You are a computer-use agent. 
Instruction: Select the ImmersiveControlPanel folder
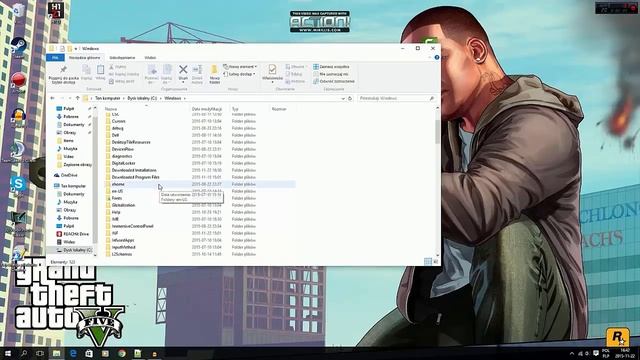tap(133, 226)
